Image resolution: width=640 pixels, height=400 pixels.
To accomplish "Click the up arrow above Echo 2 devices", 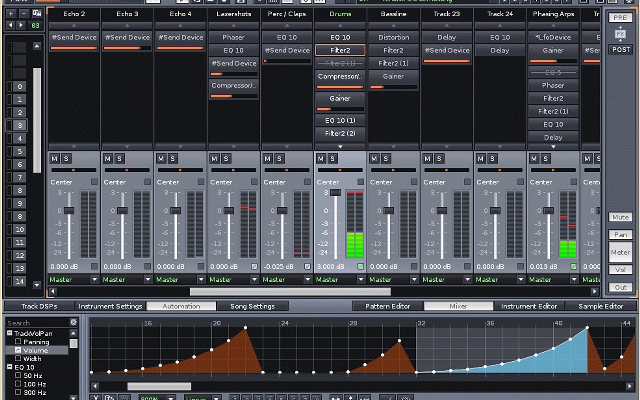I will tap(74, 25).
